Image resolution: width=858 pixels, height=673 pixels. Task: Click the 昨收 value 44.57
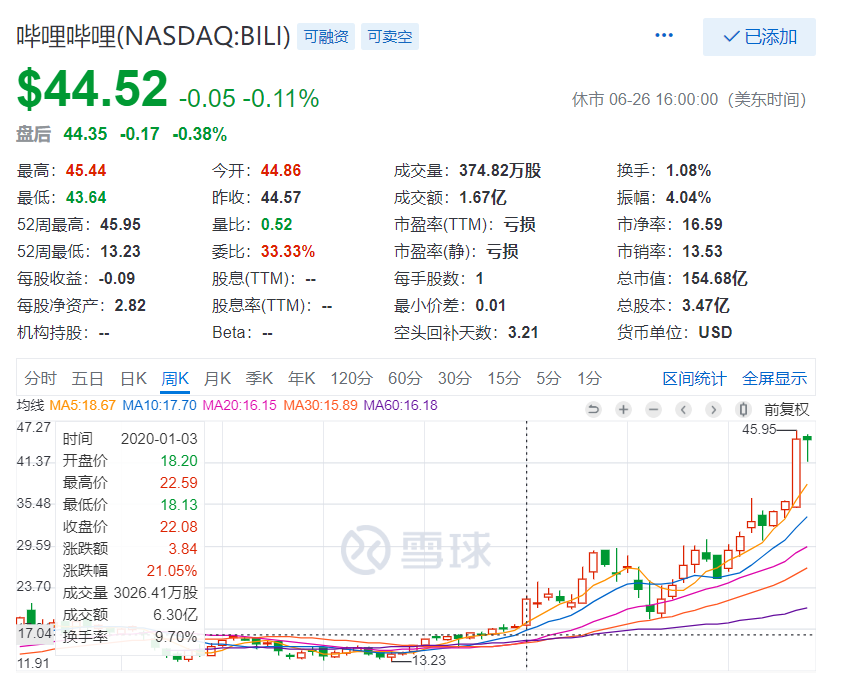coord(281,198)
